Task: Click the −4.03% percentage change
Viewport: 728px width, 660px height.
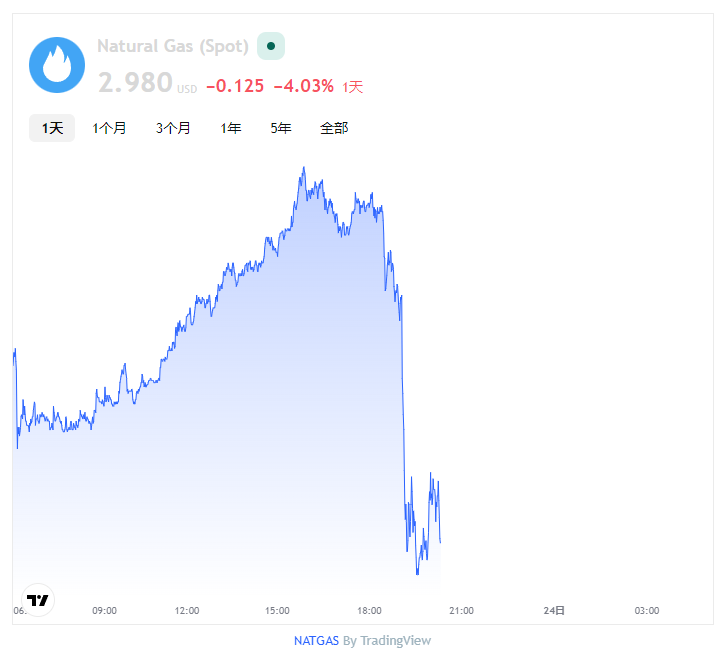Action: [x=303, y=86]
